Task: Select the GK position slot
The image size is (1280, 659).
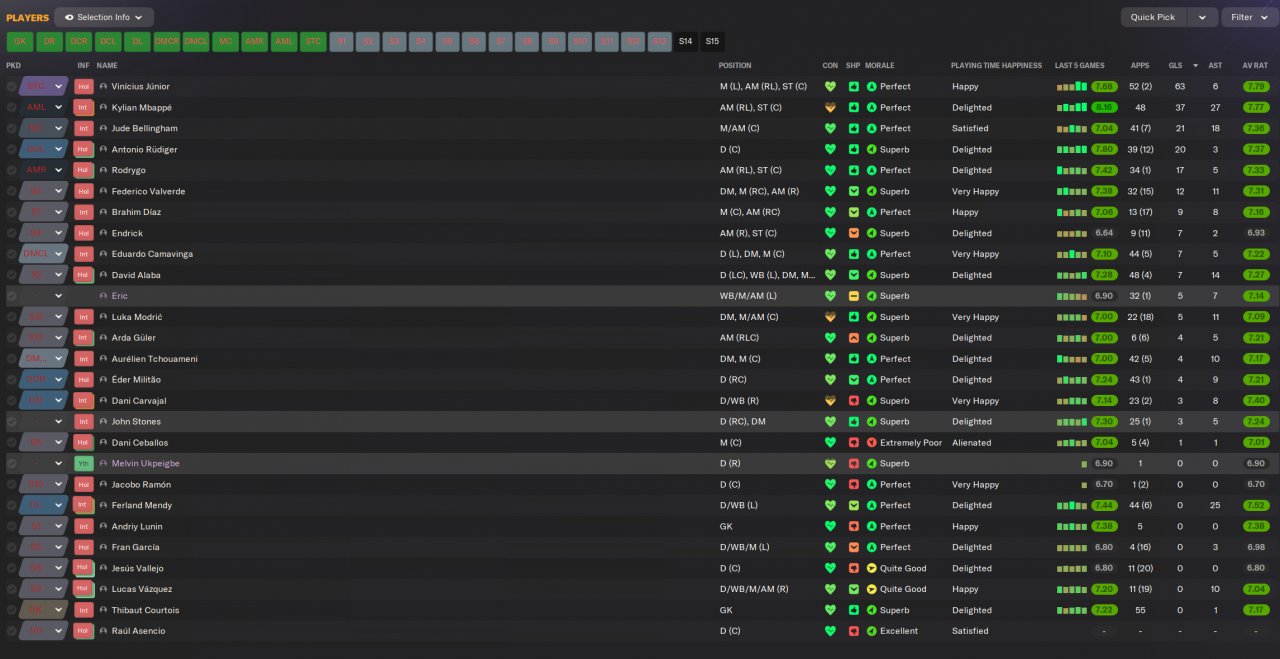Action: (19, 42)
